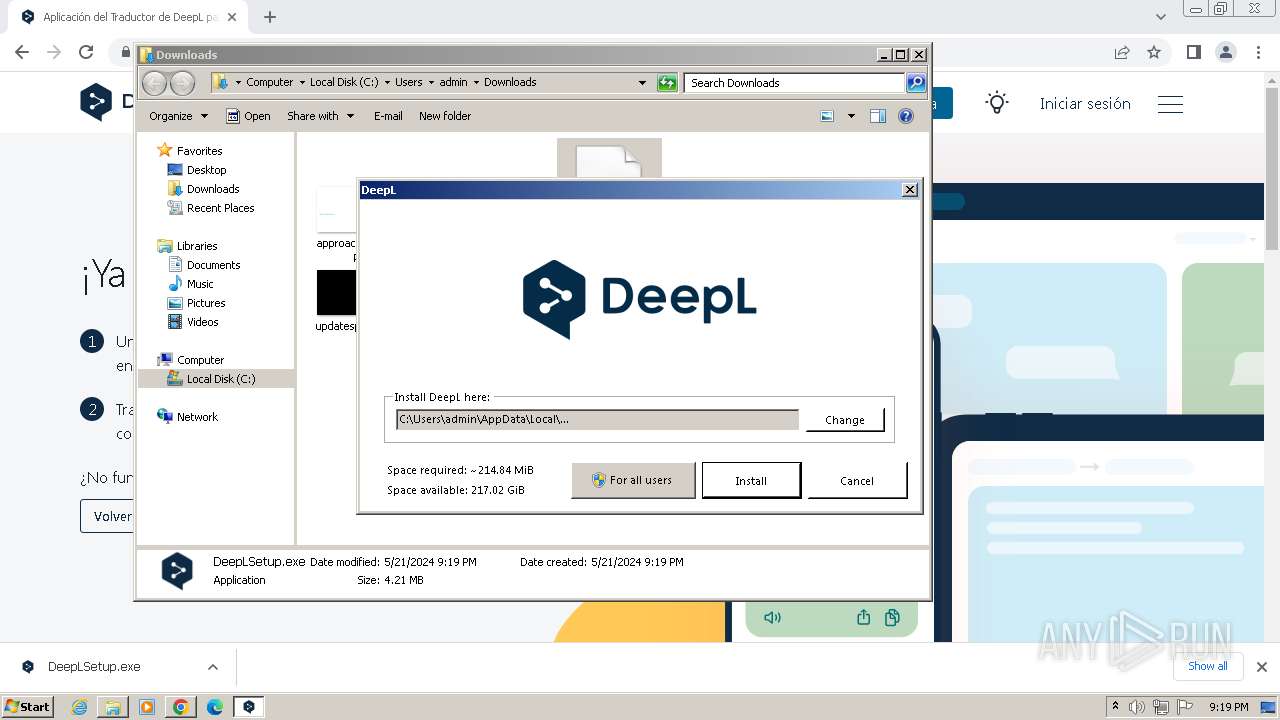Open the DeepL page hamburger menu
The height and width of the screenshot is (720, 1280).
1170,104
